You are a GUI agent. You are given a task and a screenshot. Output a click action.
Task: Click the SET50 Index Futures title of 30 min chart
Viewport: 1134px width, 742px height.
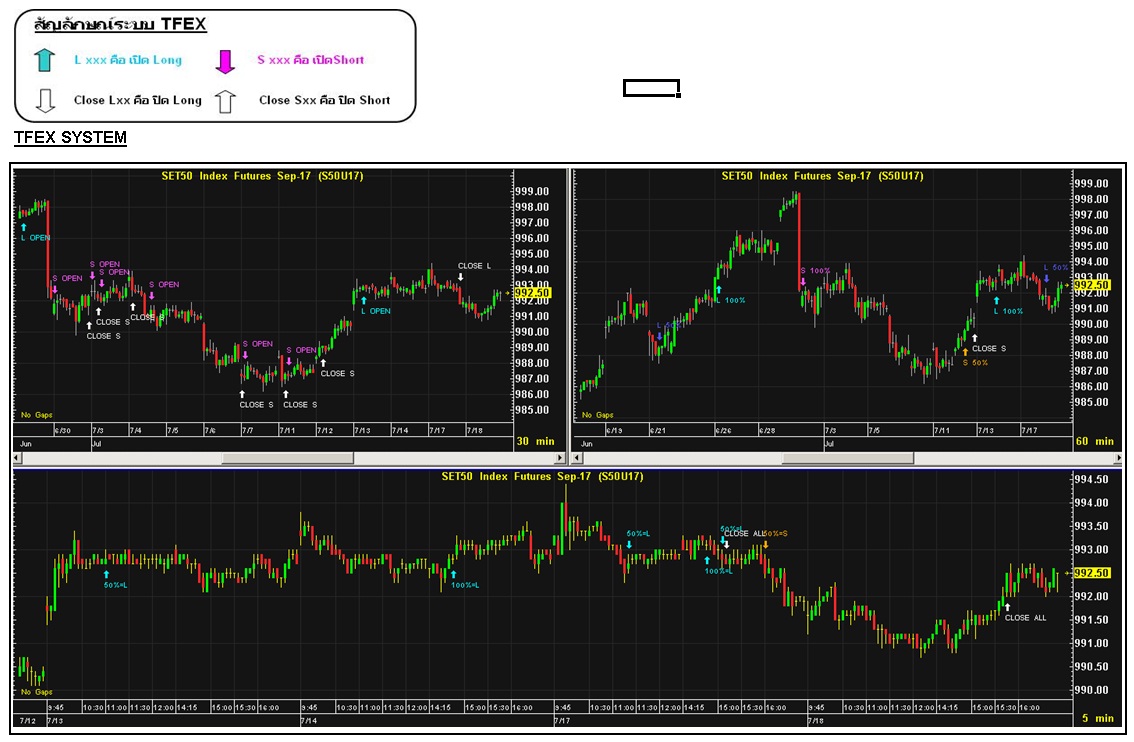click(x=263, y=176)
